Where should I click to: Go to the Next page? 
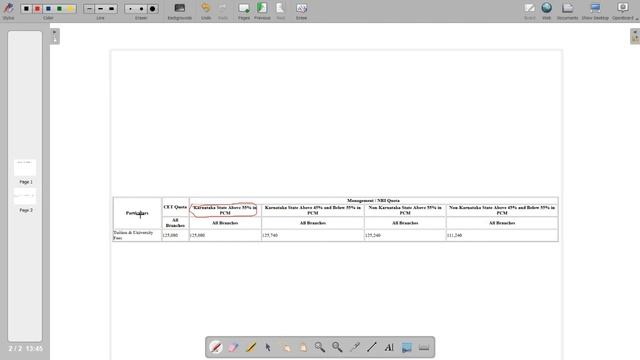pos(280,11)
